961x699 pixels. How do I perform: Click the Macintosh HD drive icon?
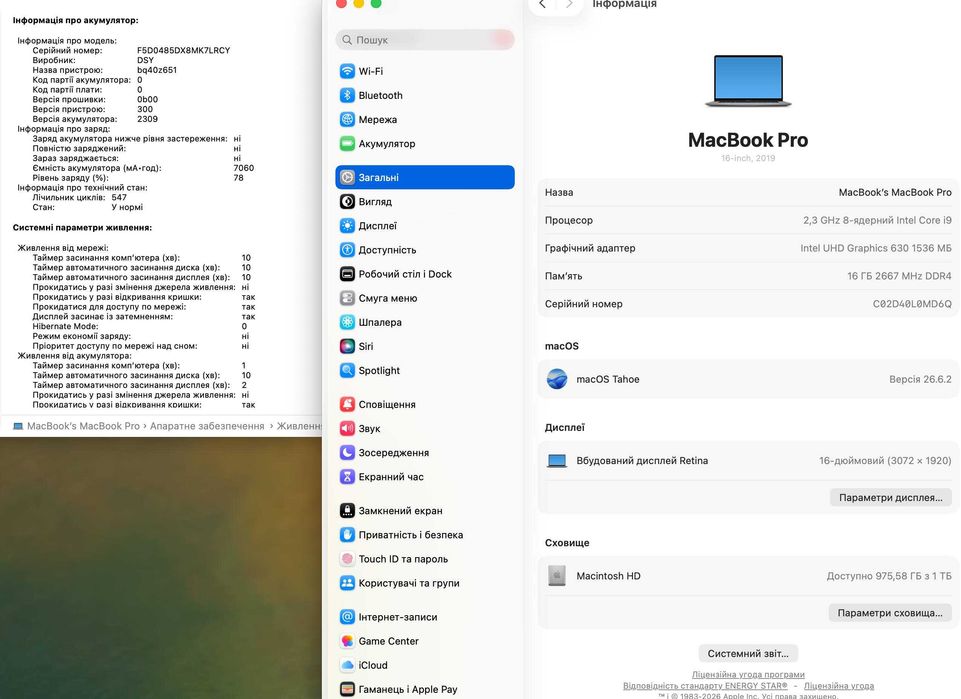(556, 576)
